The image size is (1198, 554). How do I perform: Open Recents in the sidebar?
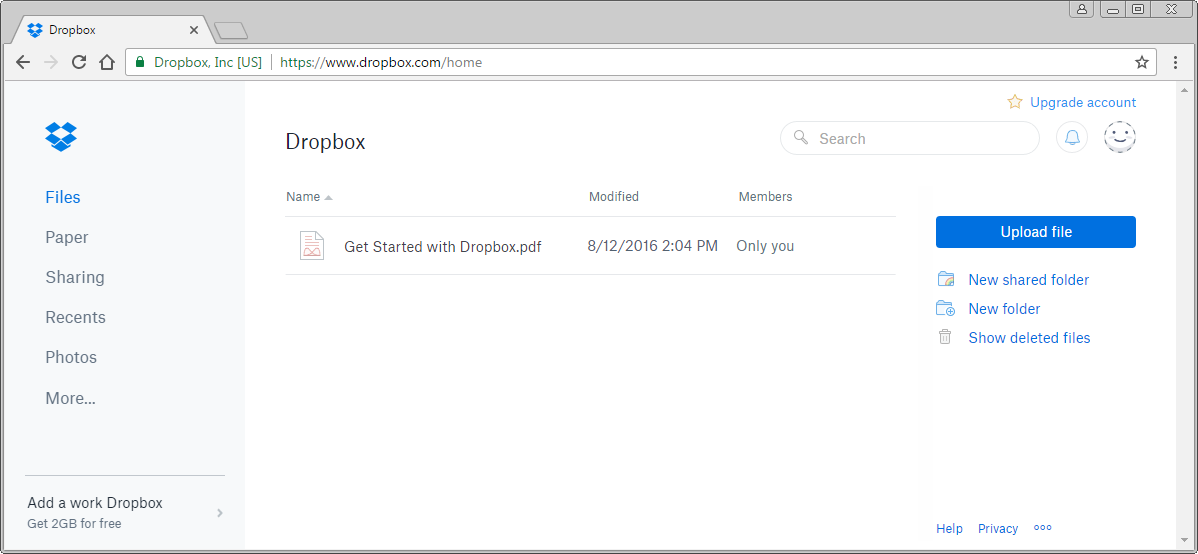pyautogui.click(x=76, y=317)
